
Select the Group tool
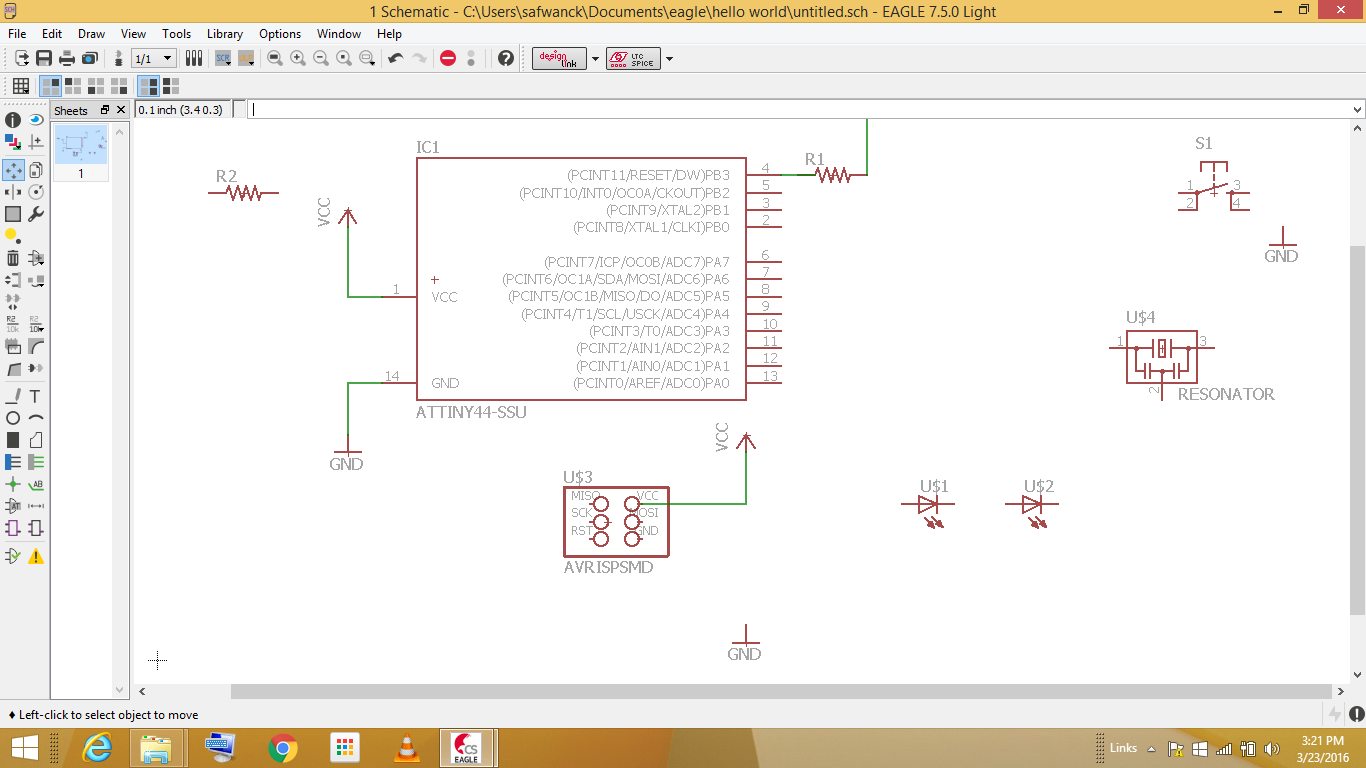point(13,214)
